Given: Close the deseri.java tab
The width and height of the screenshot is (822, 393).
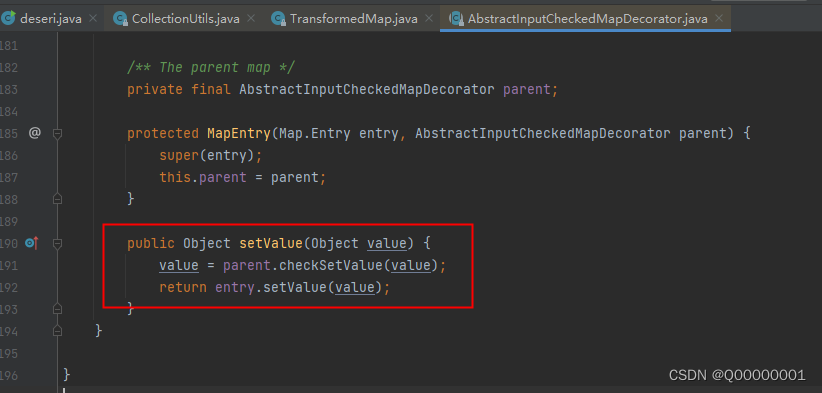Looking at the screenshot, I should (93, 18).
